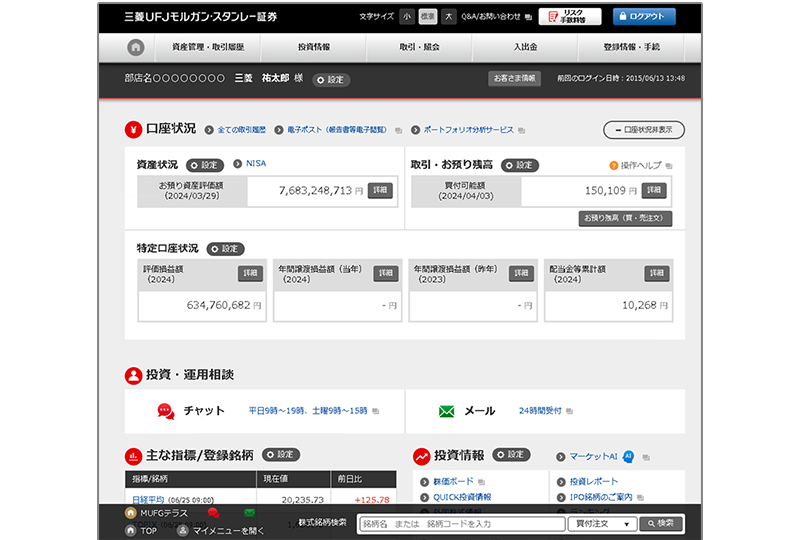Click the 操作ヘルプ question mark icon
Viewport: 800px width, 540px height.
[614, 165]
